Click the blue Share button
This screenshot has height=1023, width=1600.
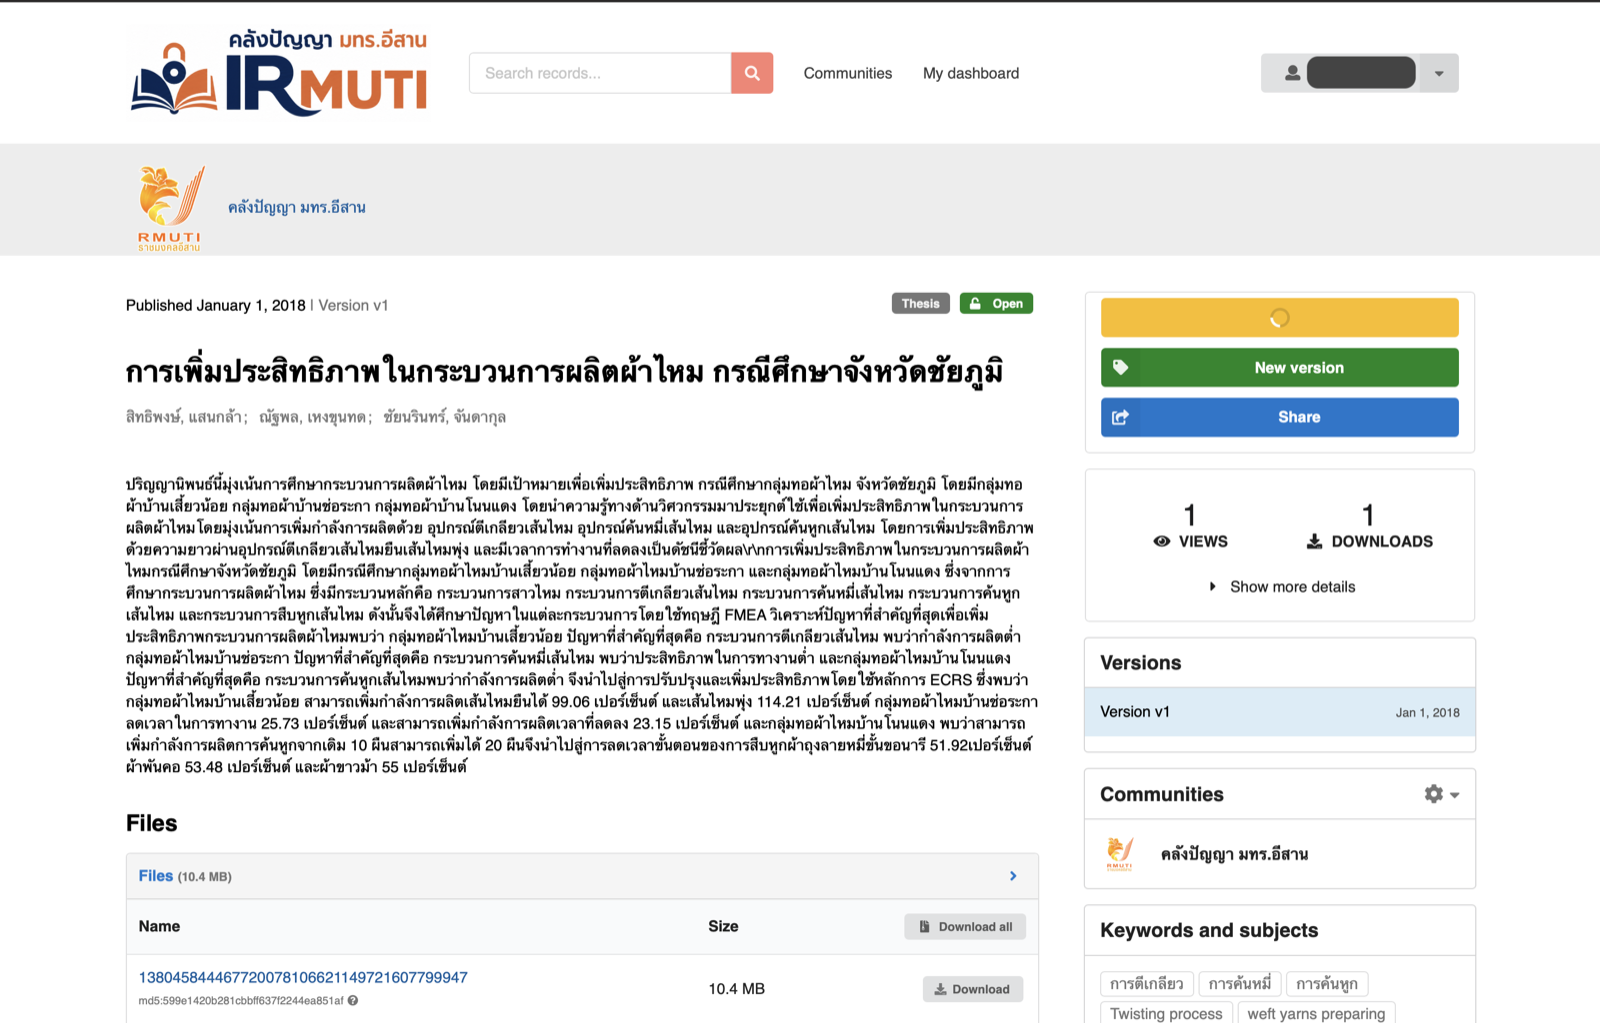tap(1280, 417)
